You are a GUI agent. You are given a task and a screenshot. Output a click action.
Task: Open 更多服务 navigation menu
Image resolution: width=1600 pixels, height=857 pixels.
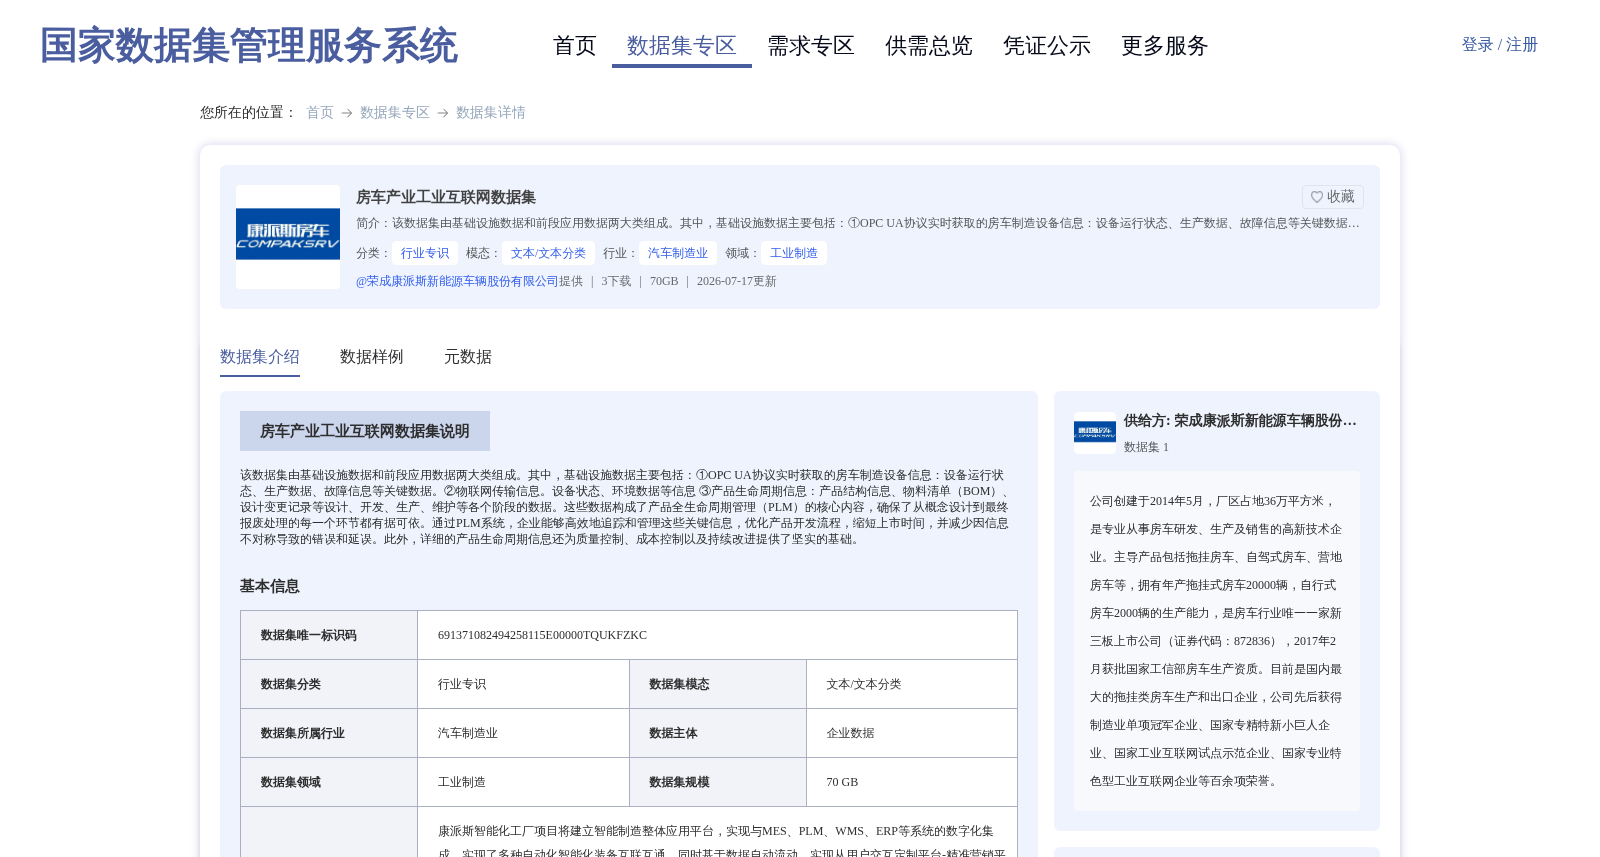click(1165, 46)
